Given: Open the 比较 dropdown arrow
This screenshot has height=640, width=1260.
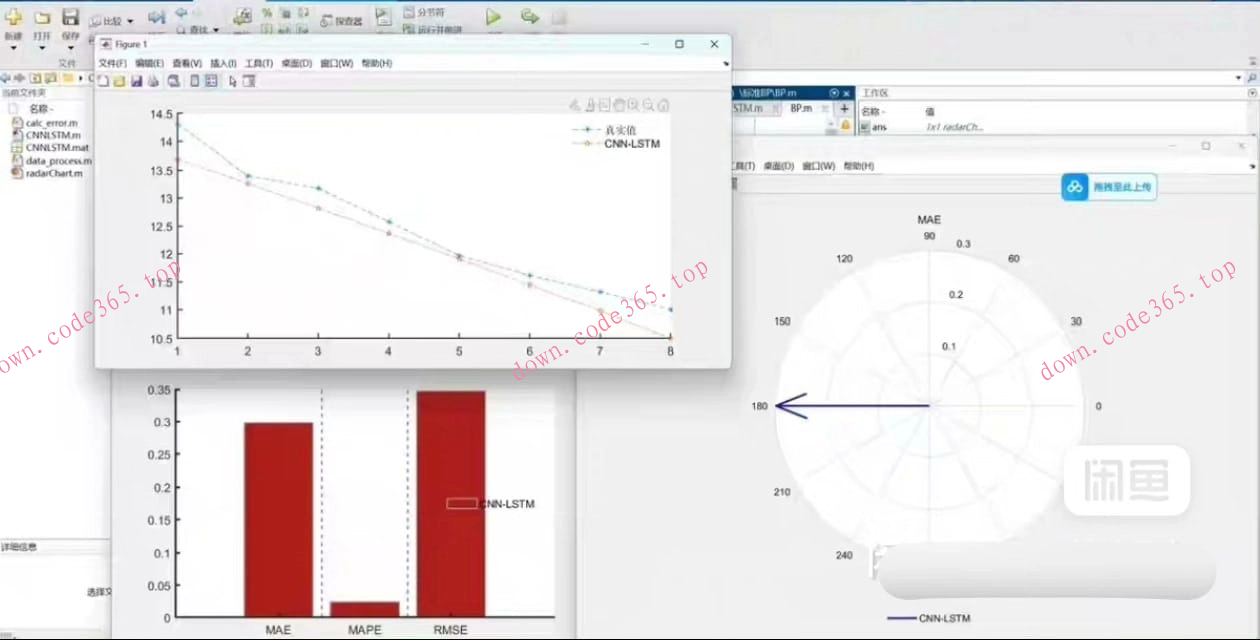Looking at the screenshot, I should 130,21.
